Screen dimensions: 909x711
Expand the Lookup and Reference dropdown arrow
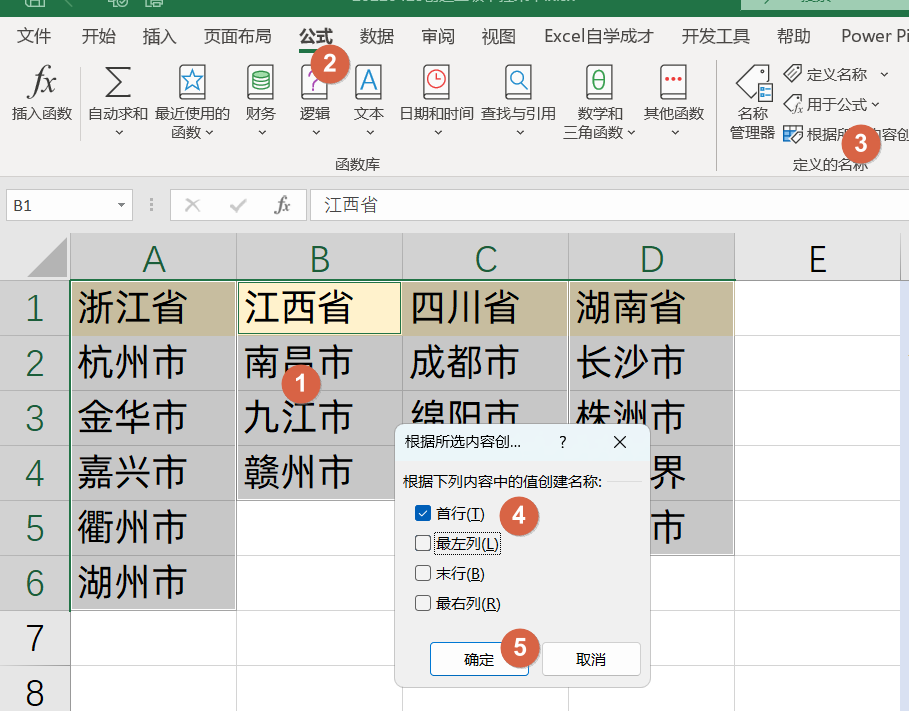pos(520,133)
